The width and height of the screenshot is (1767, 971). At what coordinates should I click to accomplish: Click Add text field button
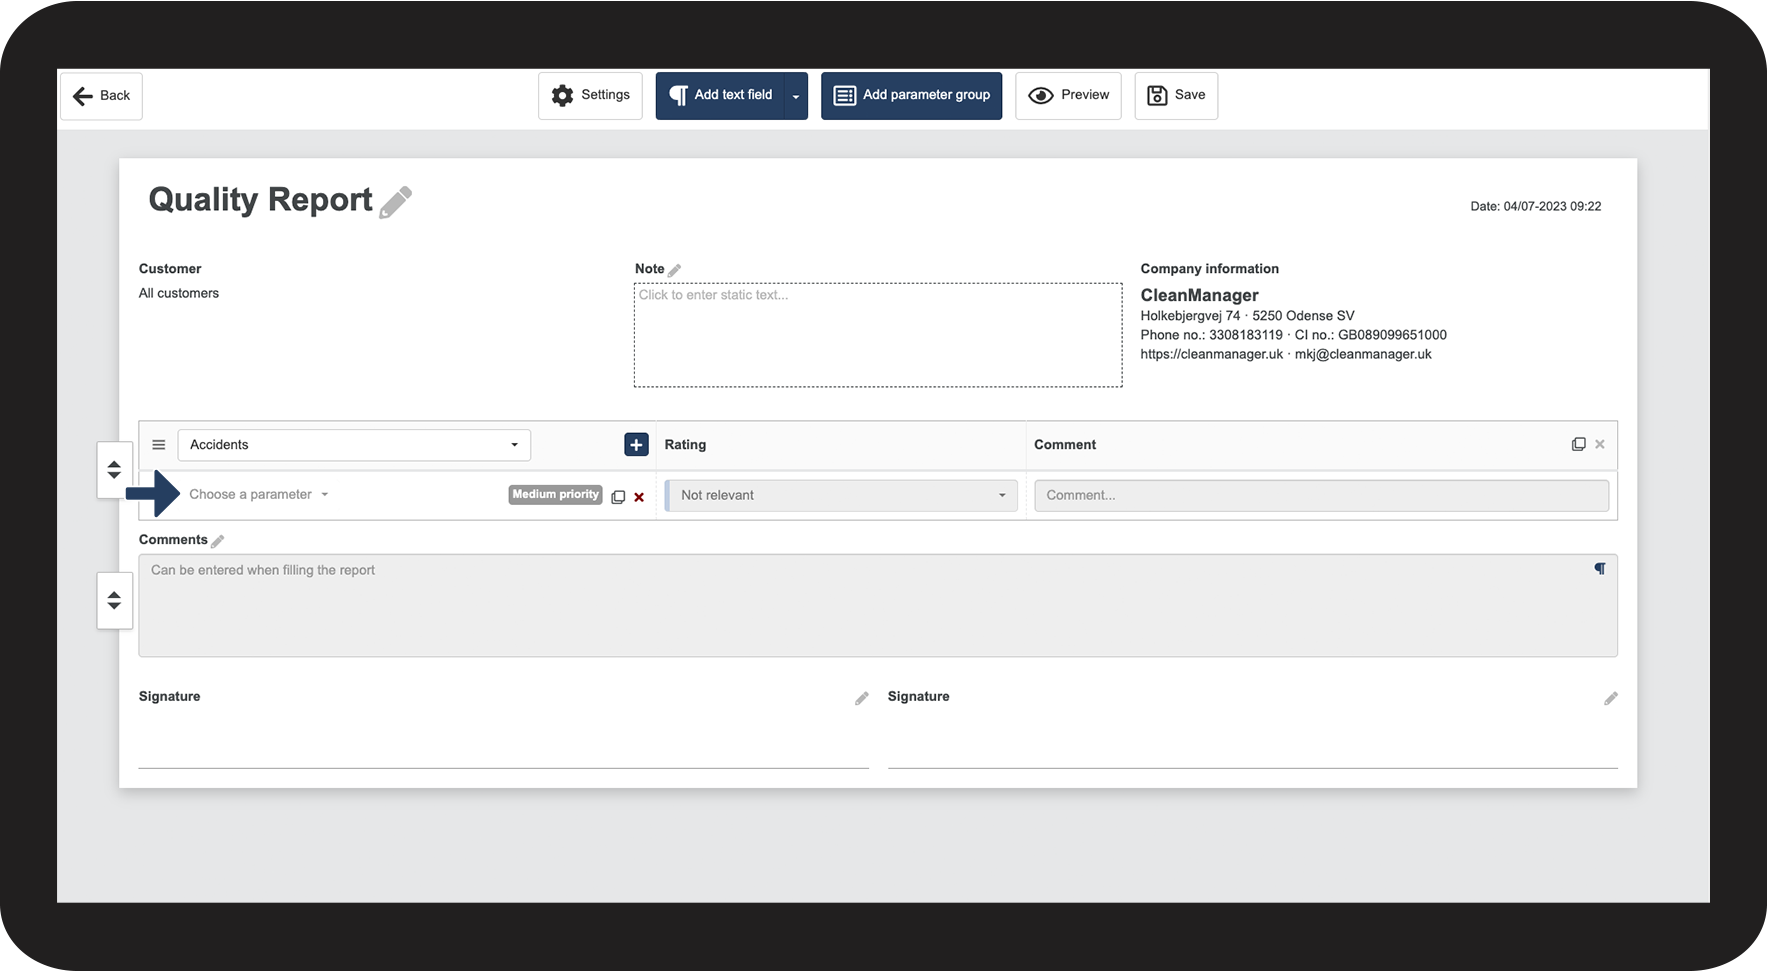(720, 96)
